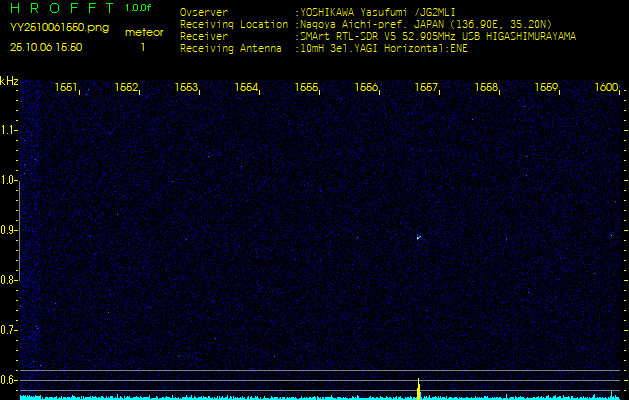Click the 1655 time axis label
Image resolution: width=629 pixels, height=400 pixels.
point(306,87)
